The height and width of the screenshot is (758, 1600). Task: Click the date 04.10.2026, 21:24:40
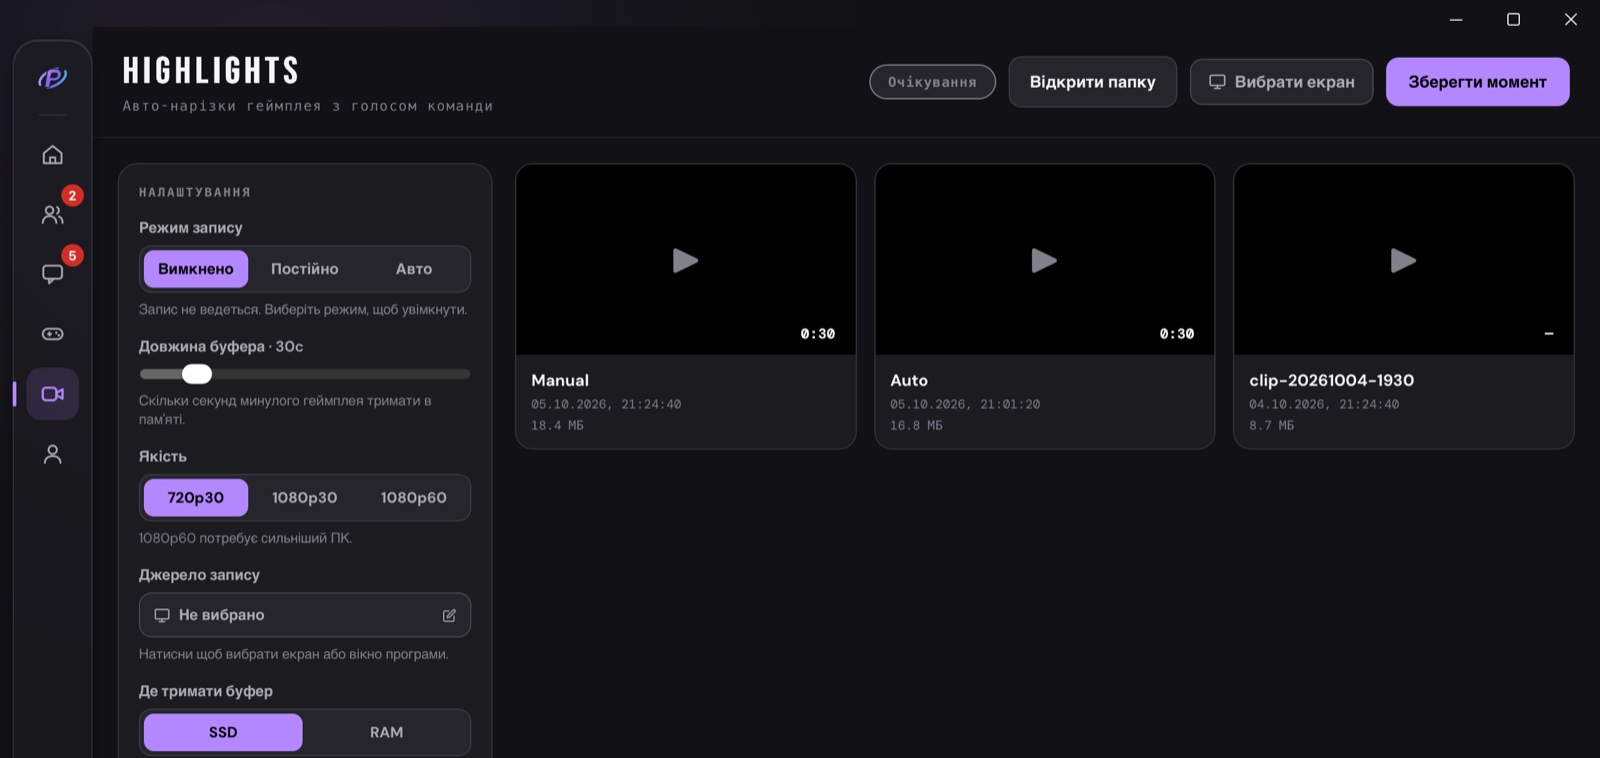click(1324, 405)
